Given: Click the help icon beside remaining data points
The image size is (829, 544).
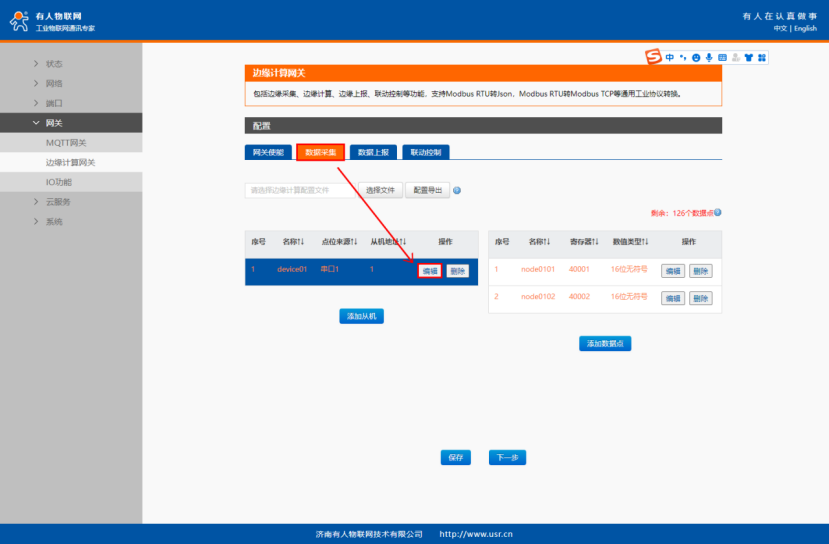Looking at the screenshot, I should (x=718, y=213).
